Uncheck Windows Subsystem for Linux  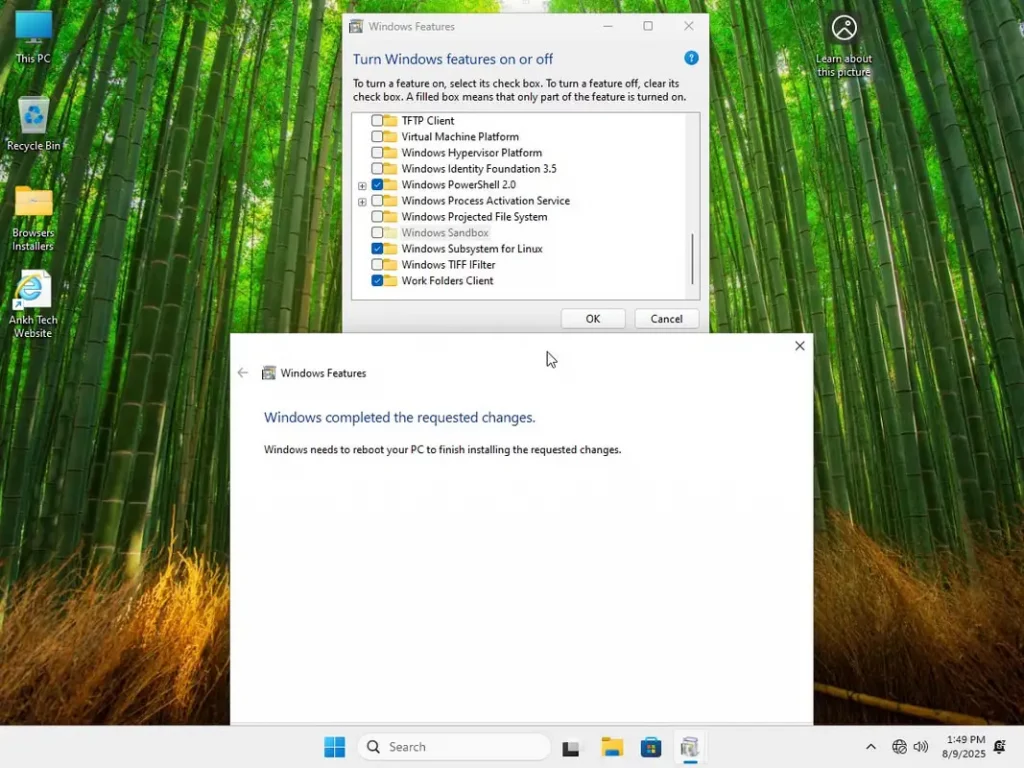click(x=377, y=249)
